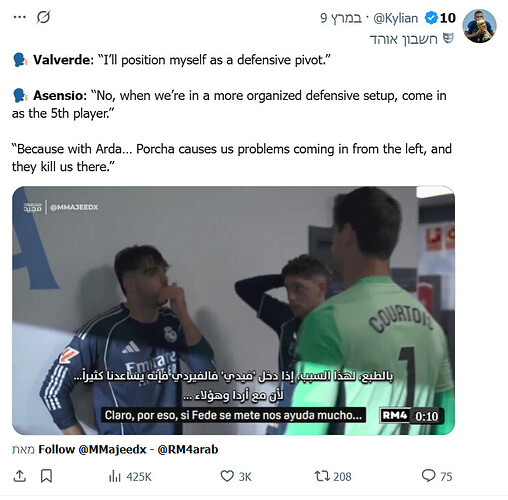The width and height of the screenshot is (508, 500).
Task: Click the display name 10
Action: (x=448, y=18)
